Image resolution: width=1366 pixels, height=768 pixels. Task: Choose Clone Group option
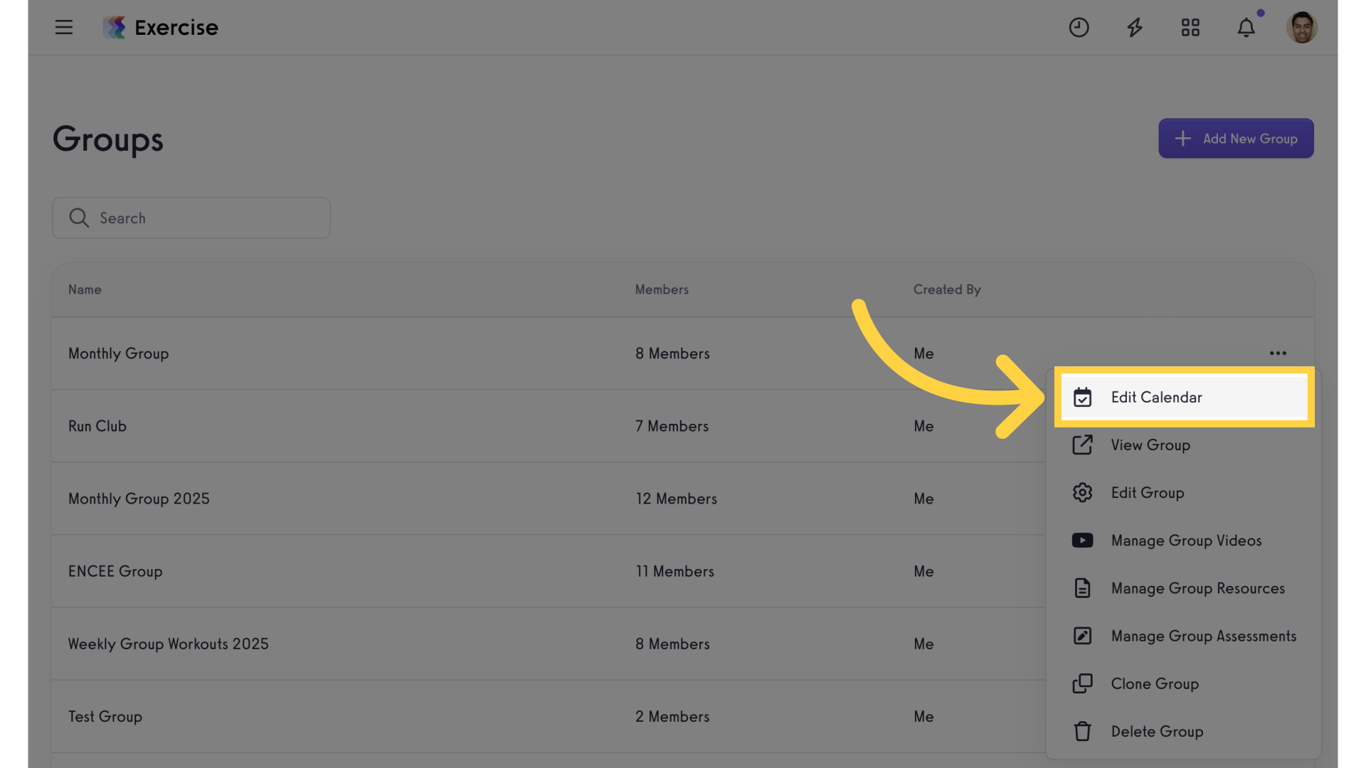pos(1154,684)
